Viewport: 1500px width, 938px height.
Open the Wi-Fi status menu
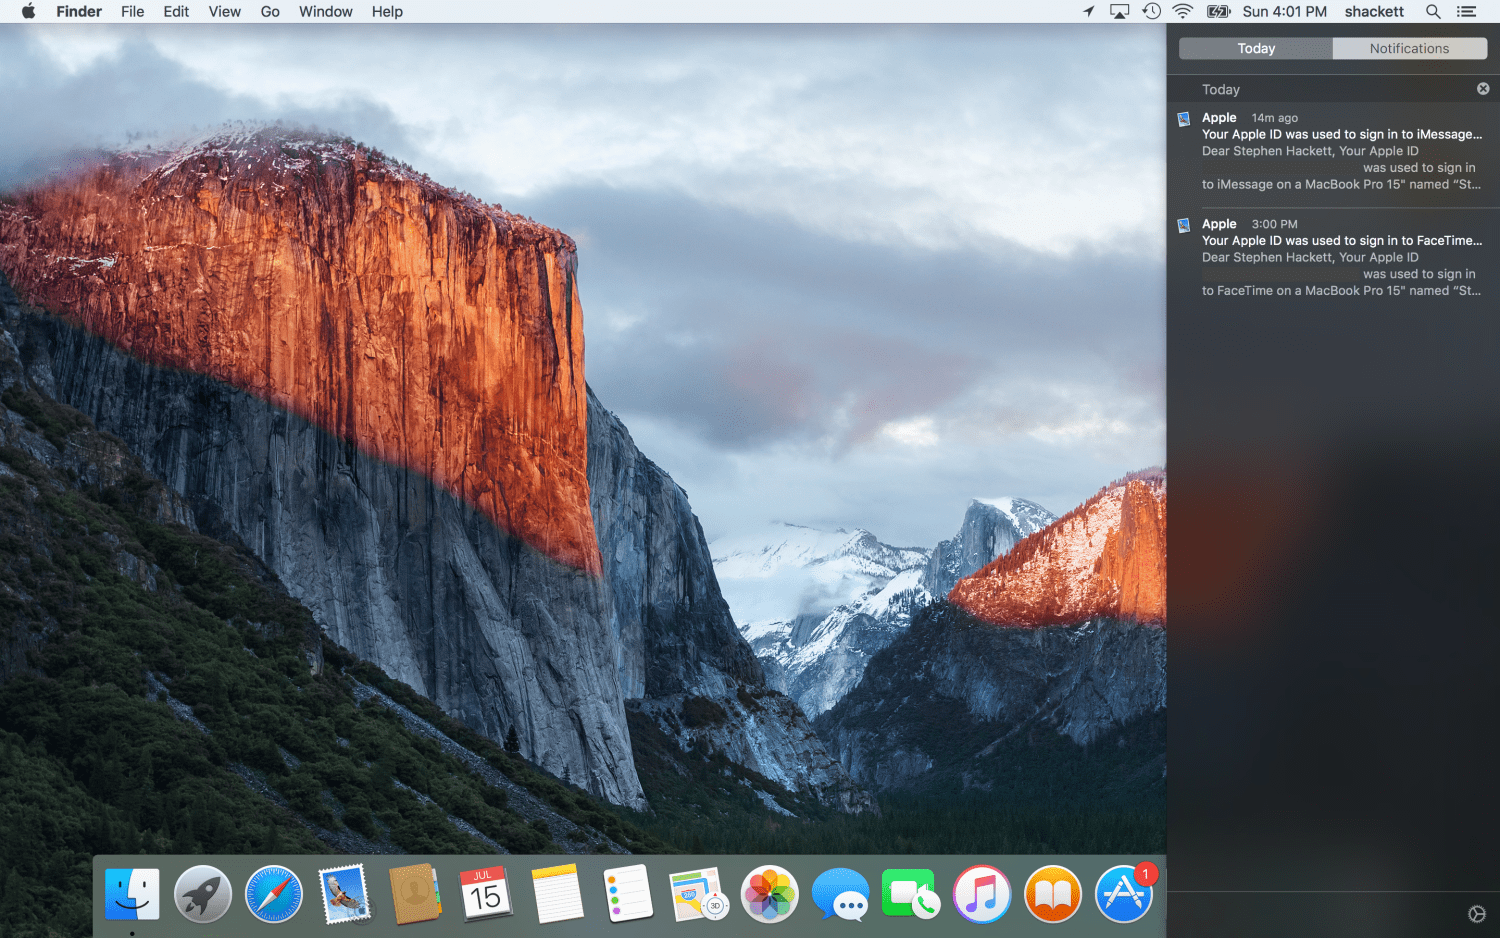(x=1183, y=11)
